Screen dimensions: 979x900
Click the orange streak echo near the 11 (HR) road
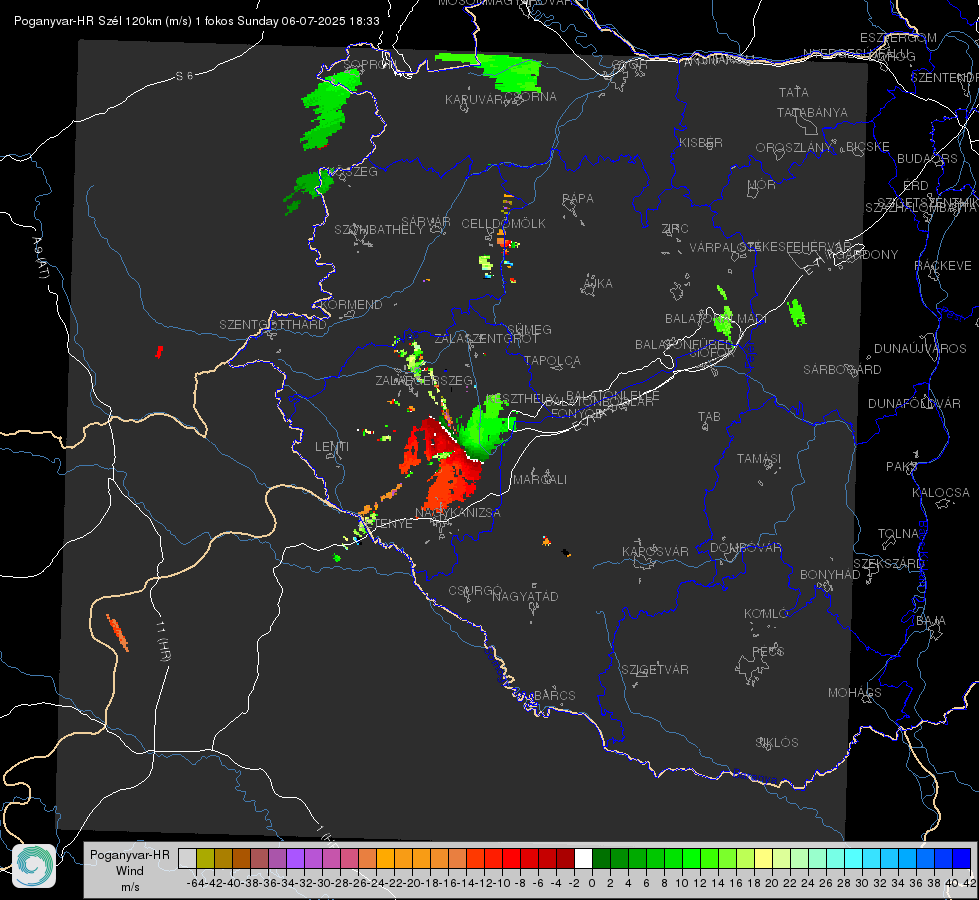pos(117,633)
